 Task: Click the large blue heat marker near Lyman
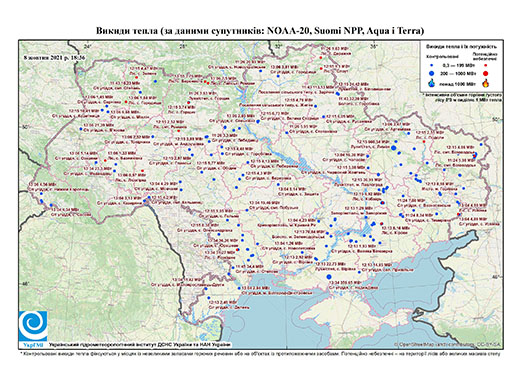(x=394, y=148)
